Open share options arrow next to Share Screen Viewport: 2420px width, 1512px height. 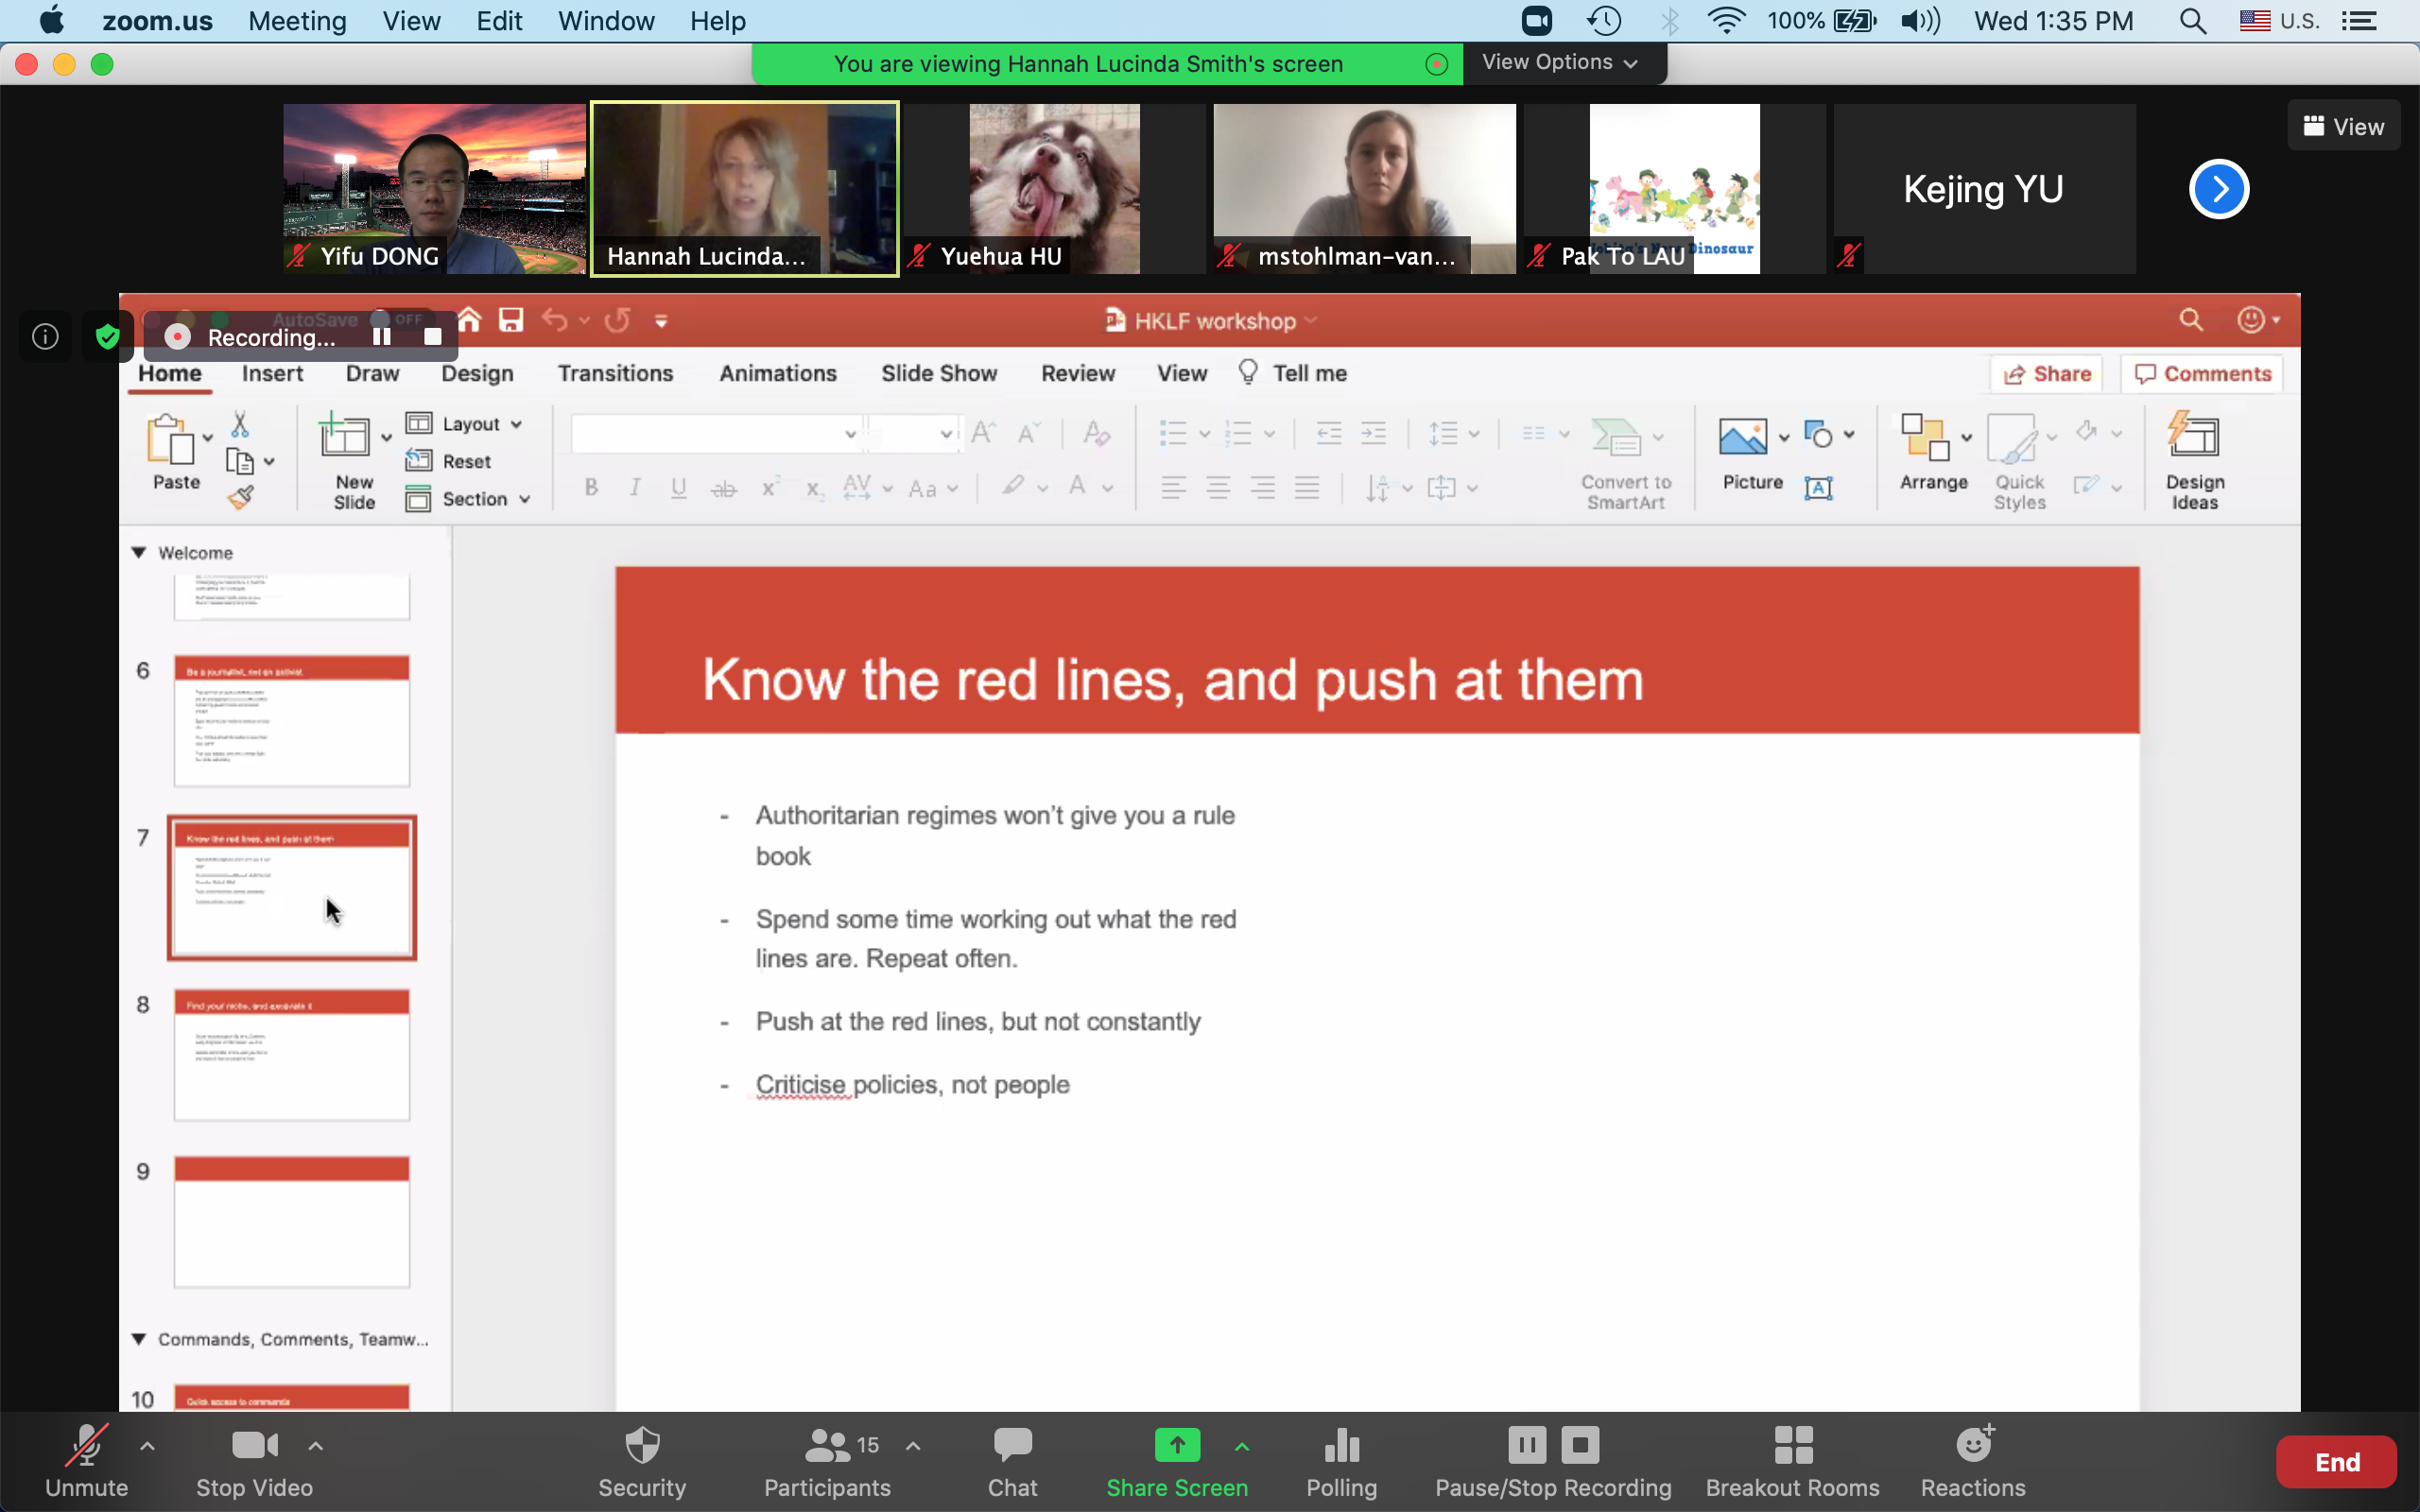(1241, 1446)
